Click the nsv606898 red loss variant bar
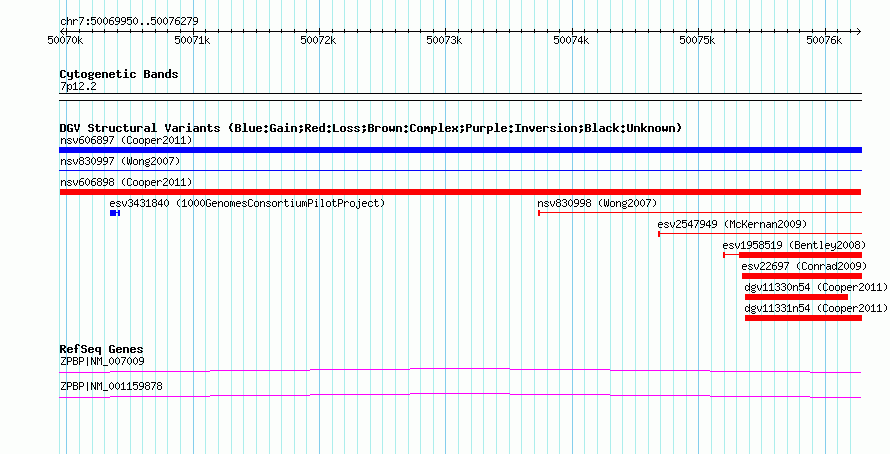This screenshot has height=454, width=890. 460,192
